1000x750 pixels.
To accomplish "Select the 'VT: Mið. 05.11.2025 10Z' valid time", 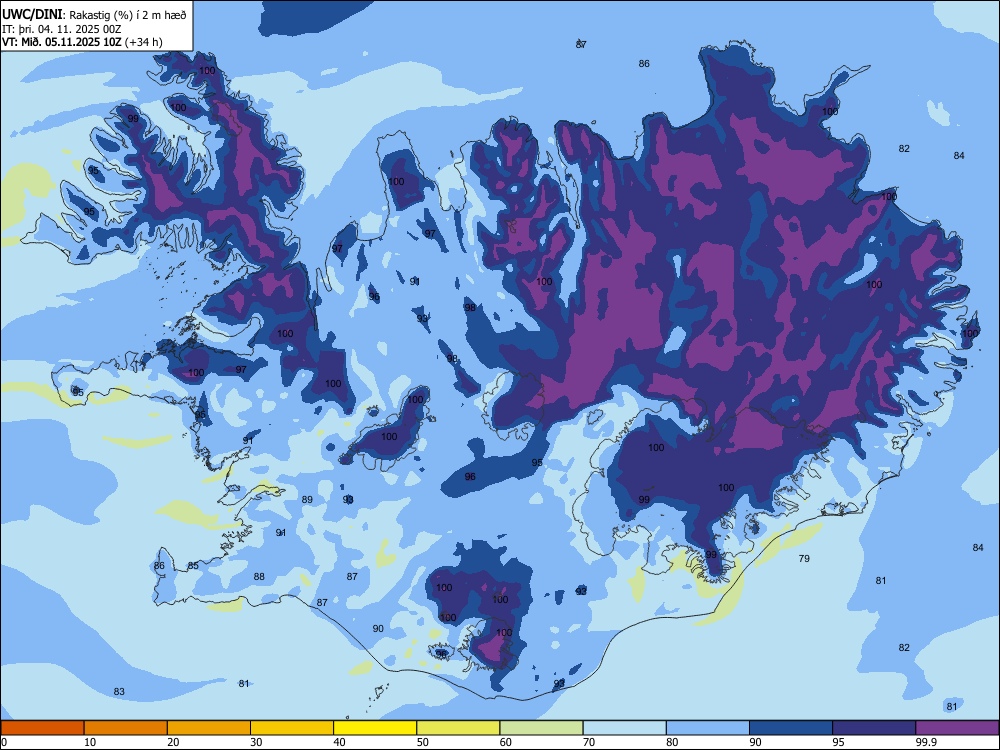I will [x=62, y=42].
